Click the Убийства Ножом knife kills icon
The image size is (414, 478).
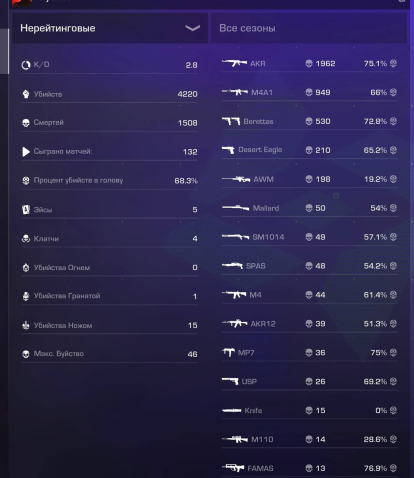(x=26, y=325)
